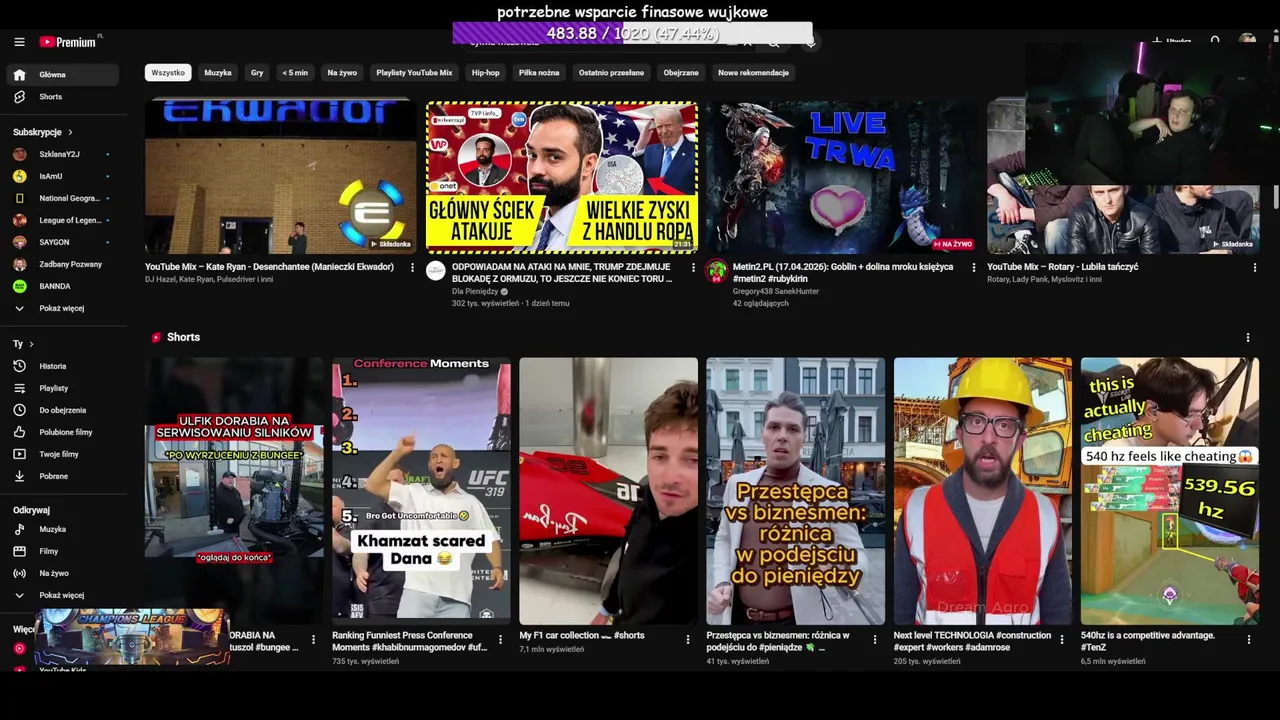Image resolution: width=1280 pixels, height=720 pixels.
Task: Open Filmy under Odkrywaj
Action: point(63,551)
